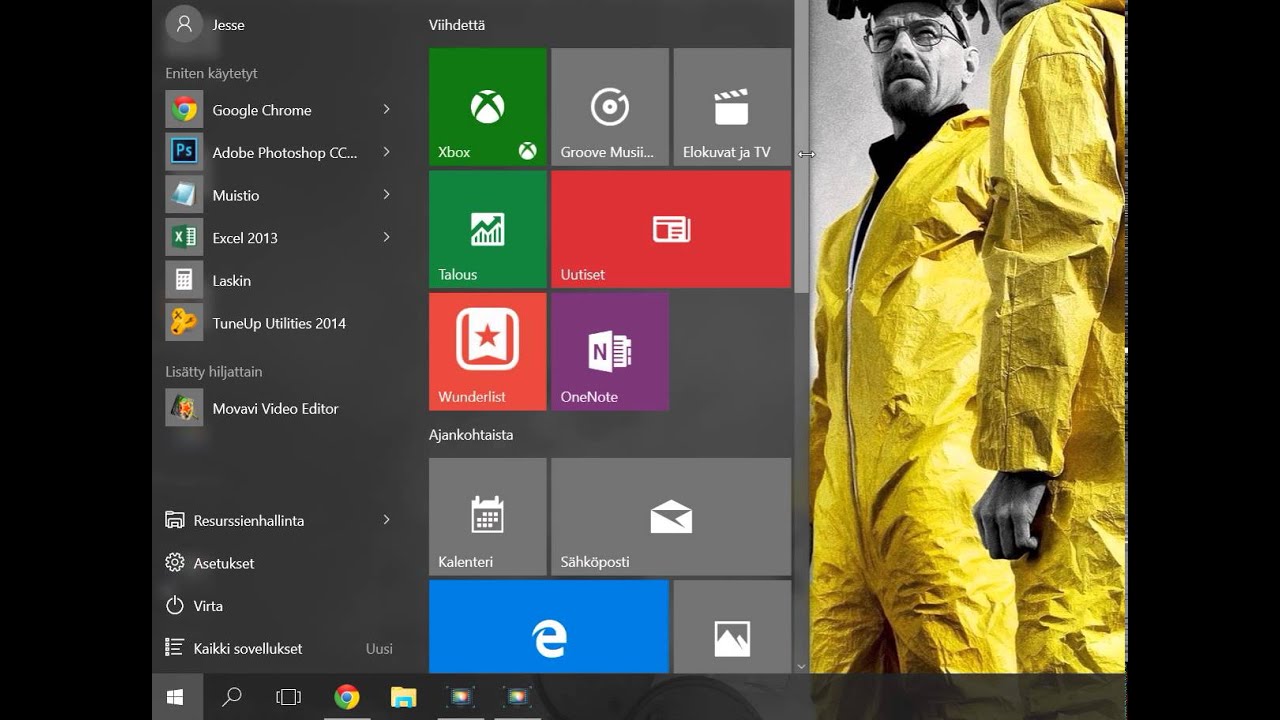Show the Muistio jump list arrow
The height and width of the screenshot is (720, 1280).
point(386,195)
